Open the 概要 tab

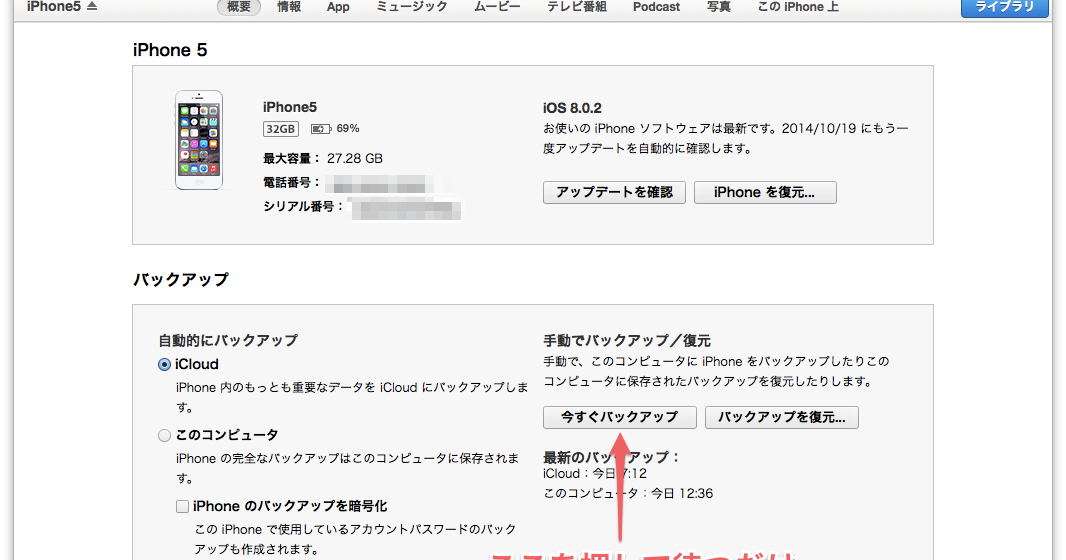tap(239, 7)
